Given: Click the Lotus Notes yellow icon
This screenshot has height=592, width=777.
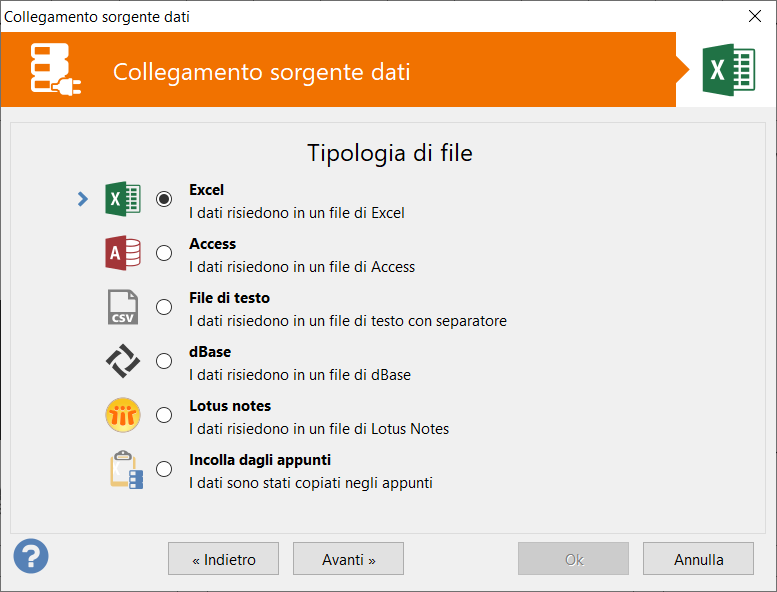Looking at the screenshot, I should click(123, 415).
